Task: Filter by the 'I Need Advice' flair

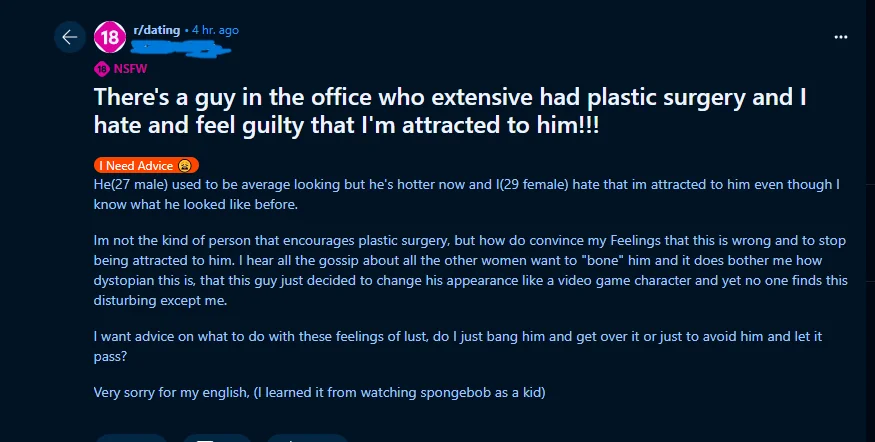Action: point(146,166)
